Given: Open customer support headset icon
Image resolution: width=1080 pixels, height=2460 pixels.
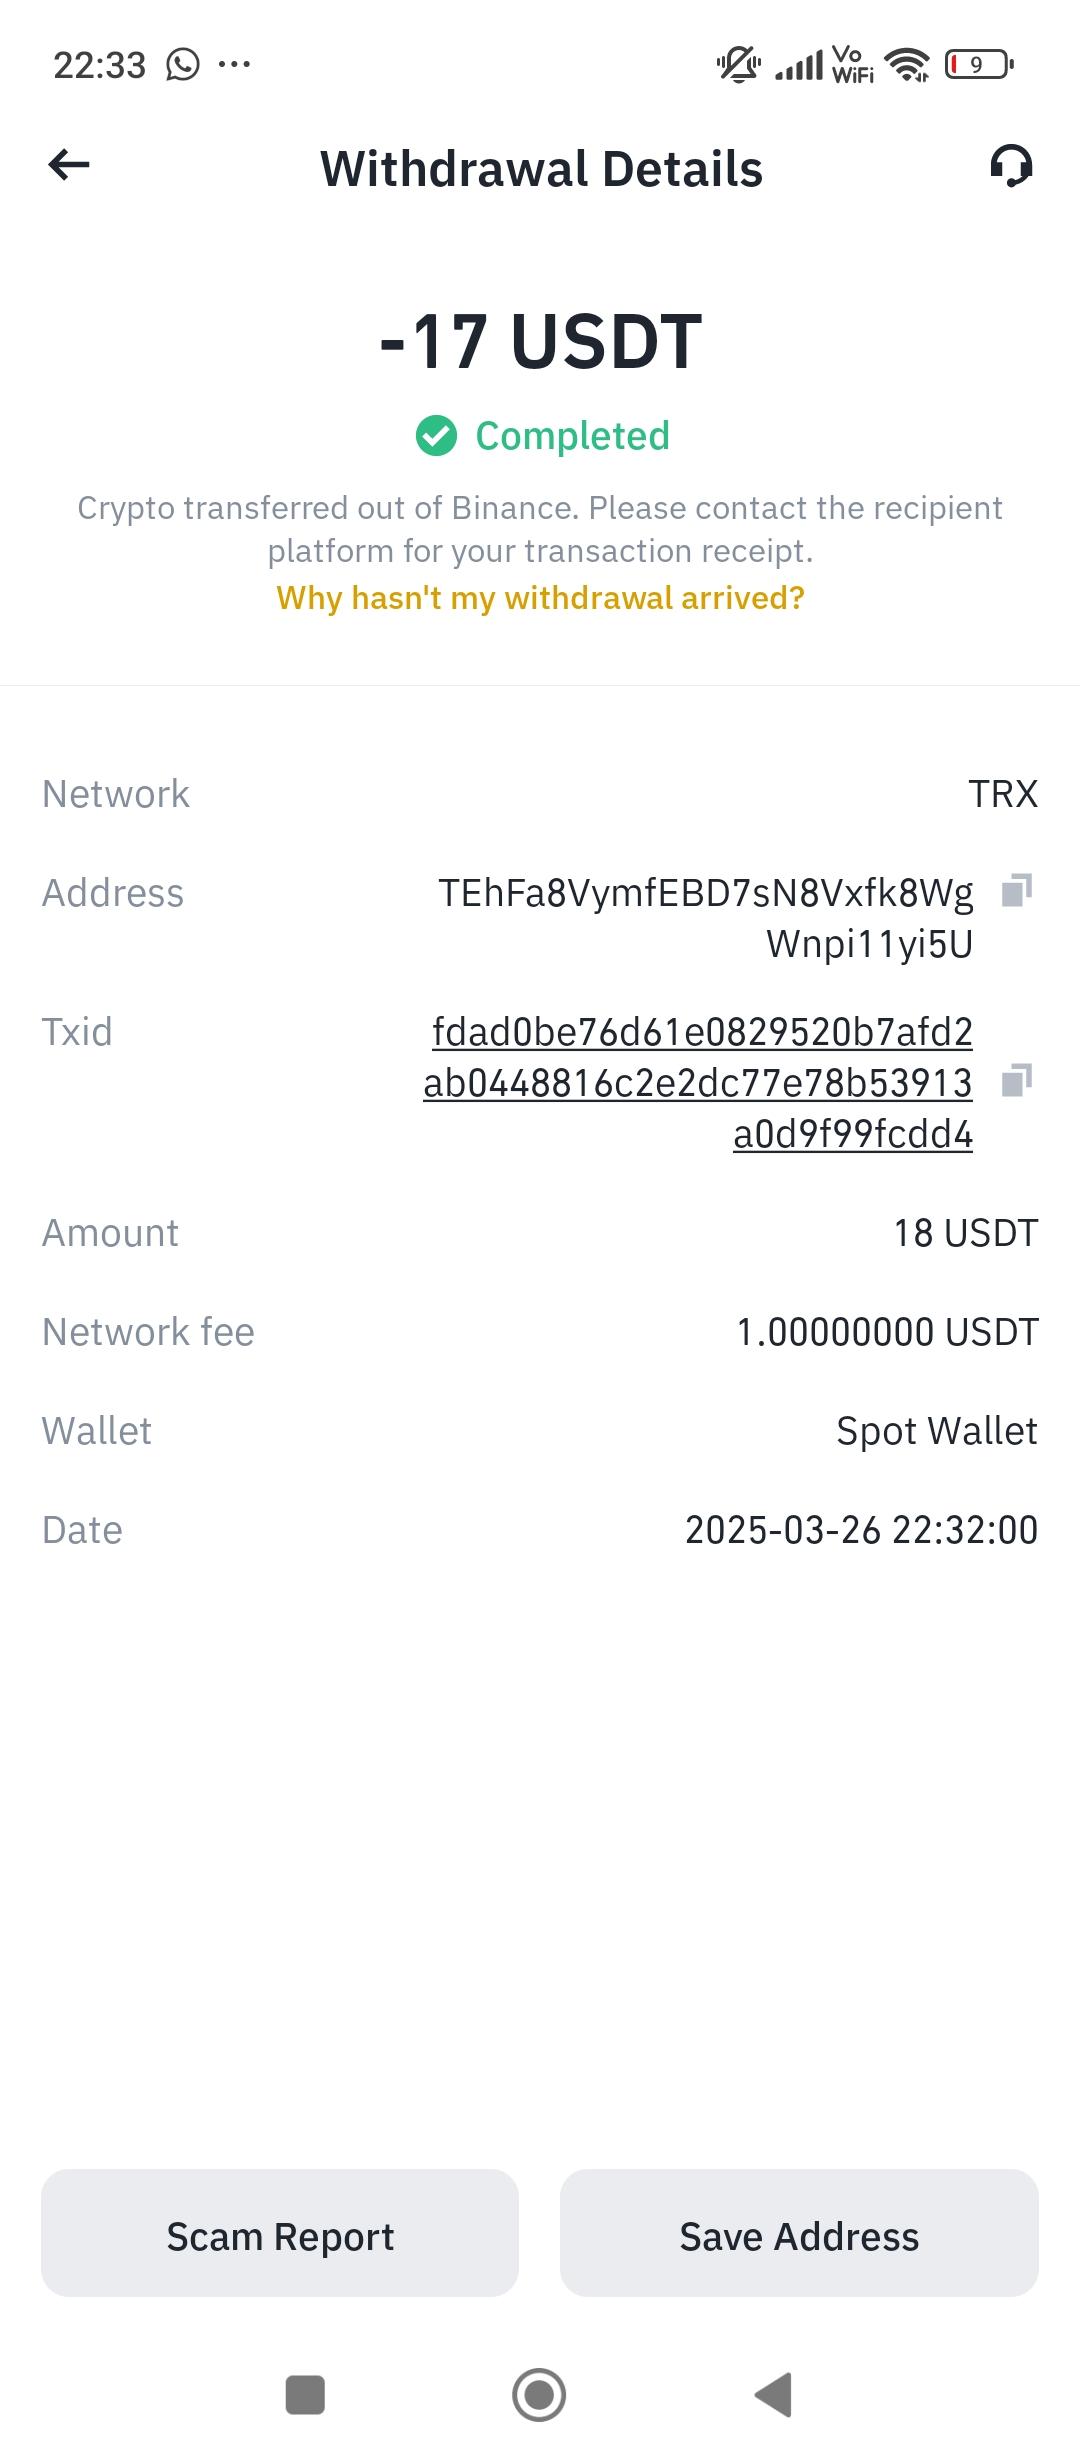Looking at the screenshot, I should (1011, 166).
